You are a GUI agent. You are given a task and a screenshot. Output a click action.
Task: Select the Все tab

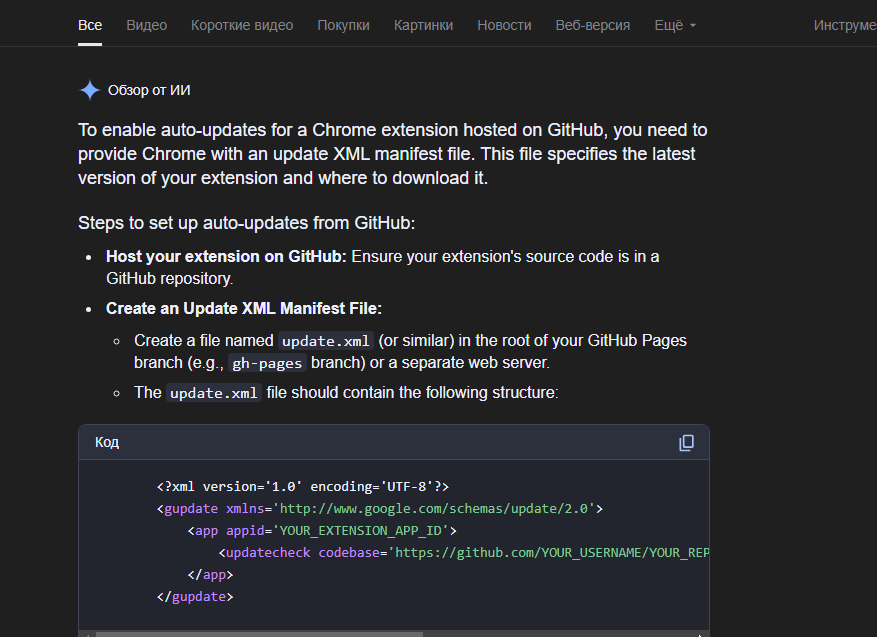[x=90, y=25]
